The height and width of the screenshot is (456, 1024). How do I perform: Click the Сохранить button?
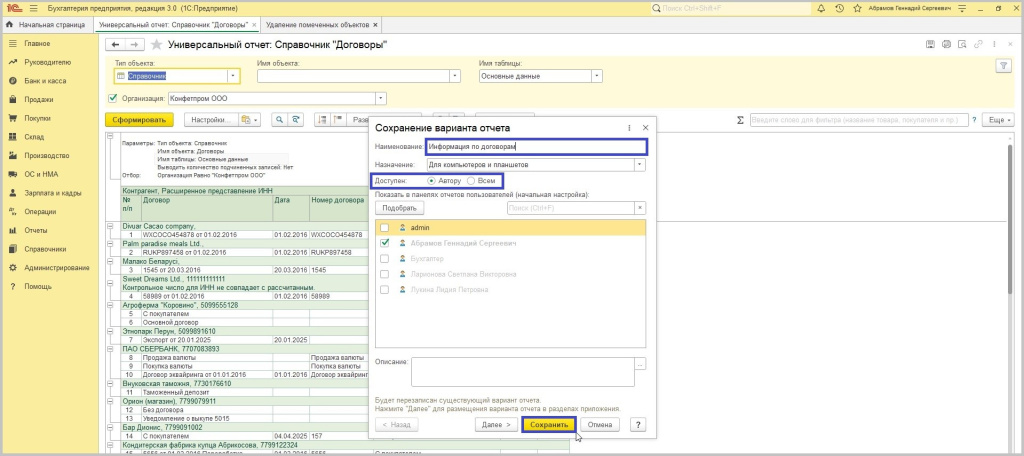click(x=549, y=424)
